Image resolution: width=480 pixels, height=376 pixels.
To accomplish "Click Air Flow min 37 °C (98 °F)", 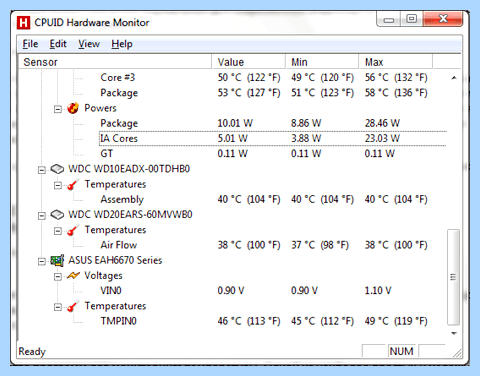I will (320, 245).
